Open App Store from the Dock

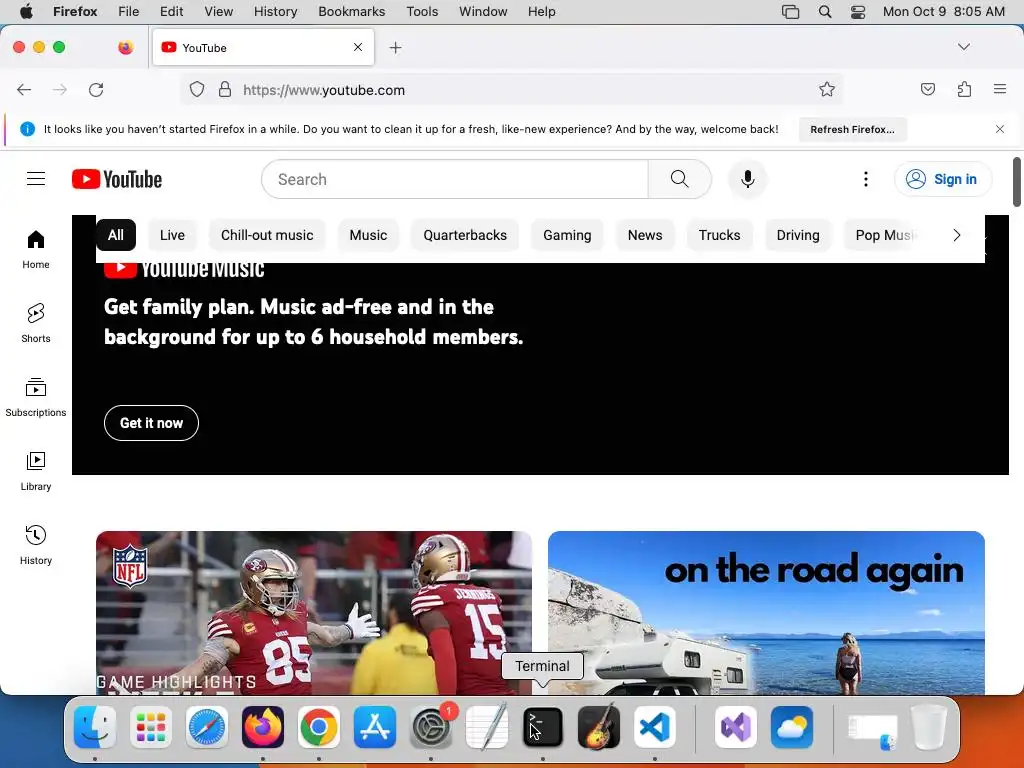pos(375,727)
